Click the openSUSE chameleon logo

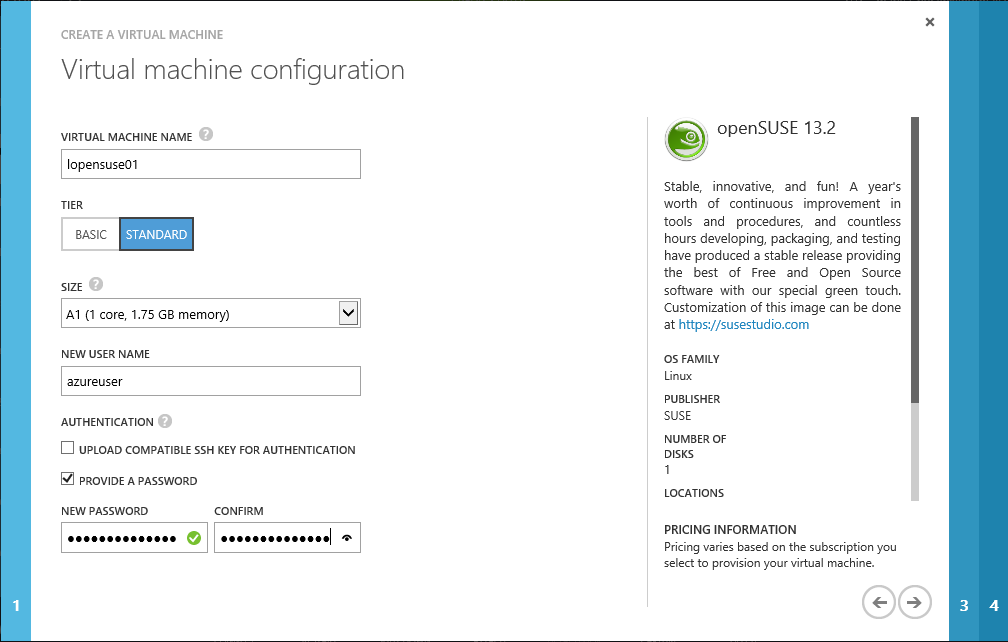(686, 139)
